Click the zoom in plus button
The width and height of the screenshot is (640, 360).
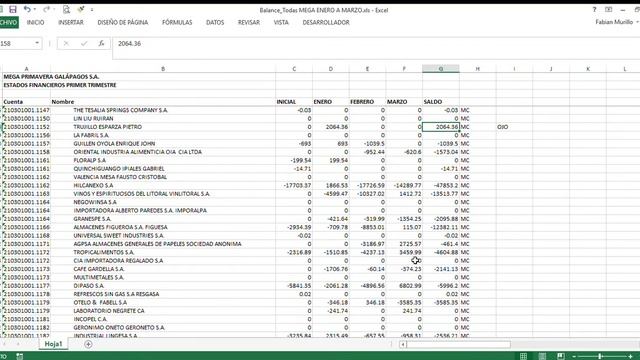pyautogui.click(x=631, y=356)
